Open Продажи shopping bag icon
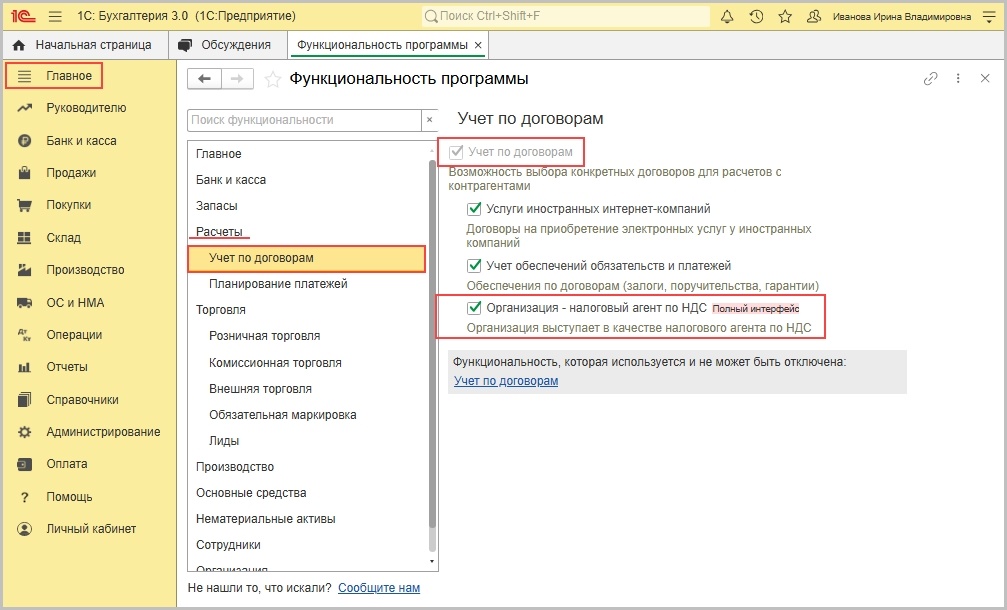Image resolution: width=1007 pixels, height=610 pixels. pos(24,173)
